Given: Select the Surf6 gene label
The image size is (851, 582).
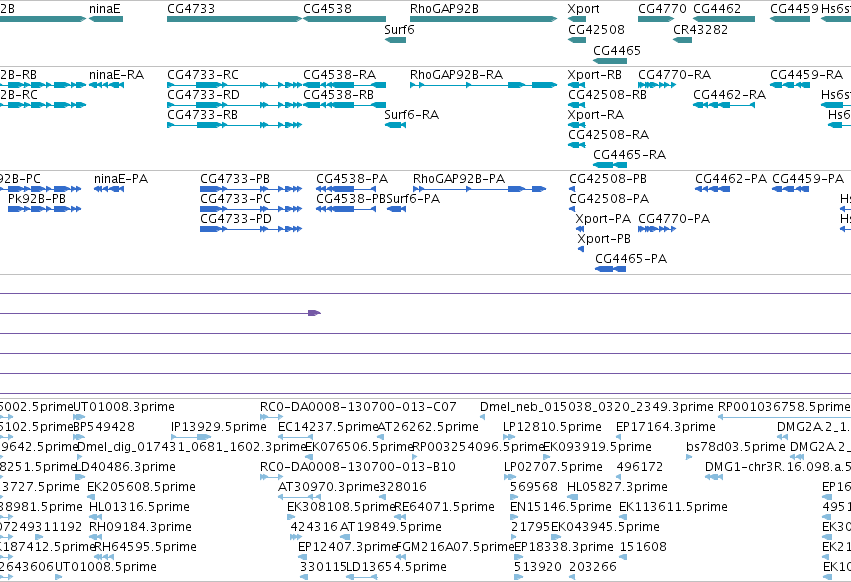Looking at the screenshot, I should click(x=399, y=30).
